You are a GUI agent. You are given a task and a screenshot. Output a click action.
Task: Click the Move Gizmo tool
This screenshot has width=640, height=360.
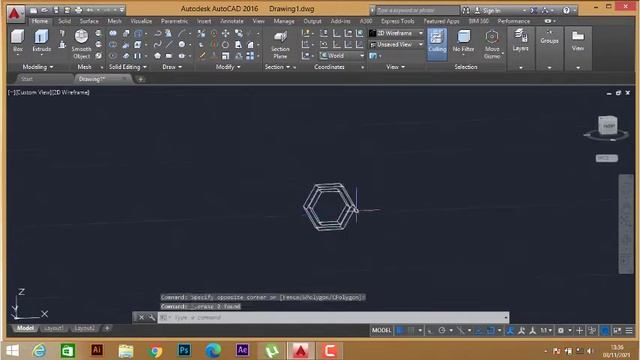(492, 44)
